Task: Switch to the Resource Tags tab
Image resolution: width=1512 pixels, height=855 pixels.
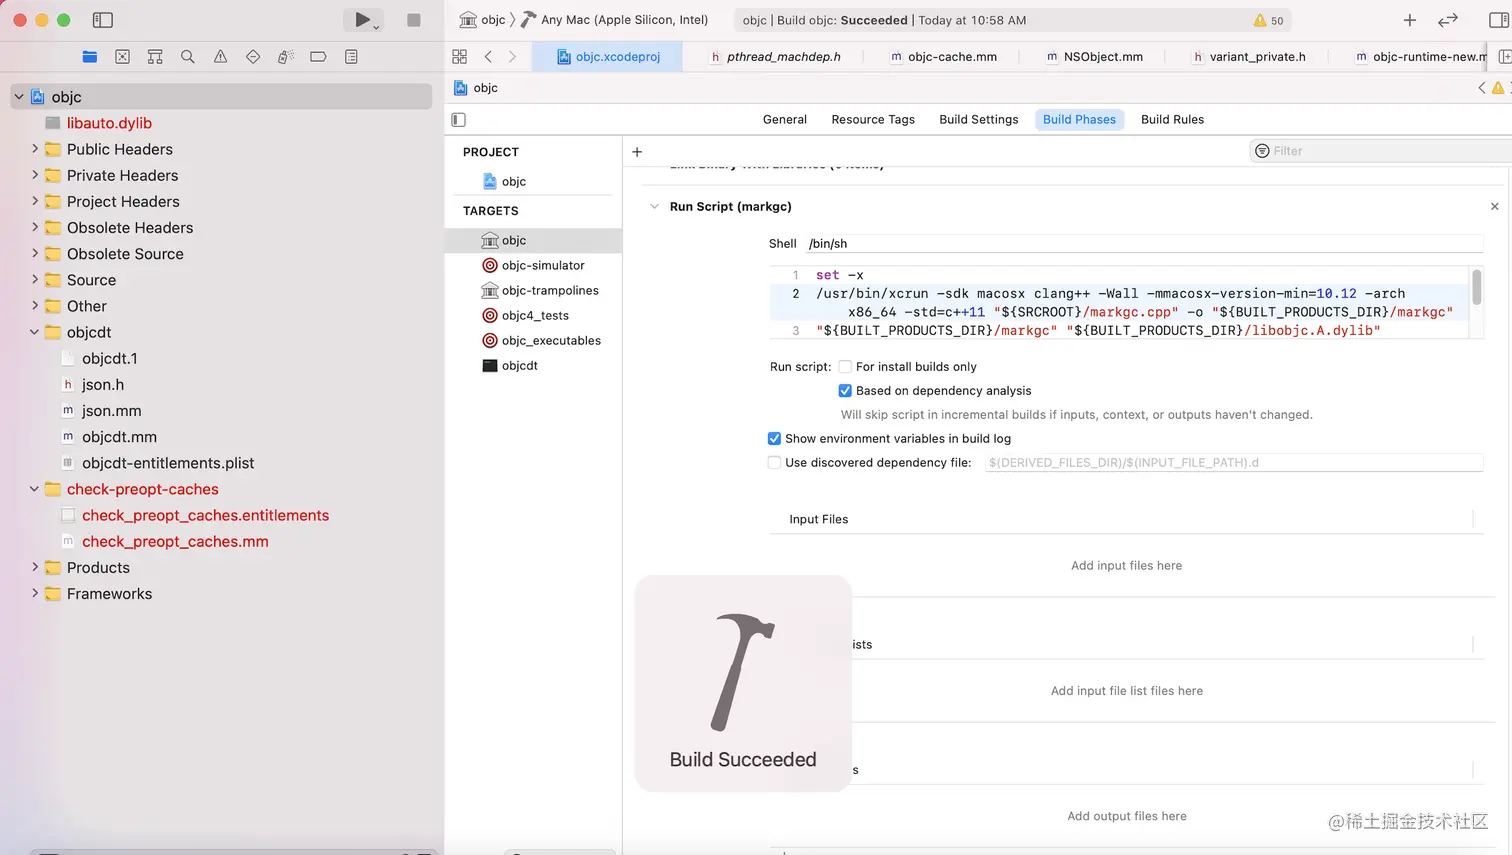Action: 873,120
